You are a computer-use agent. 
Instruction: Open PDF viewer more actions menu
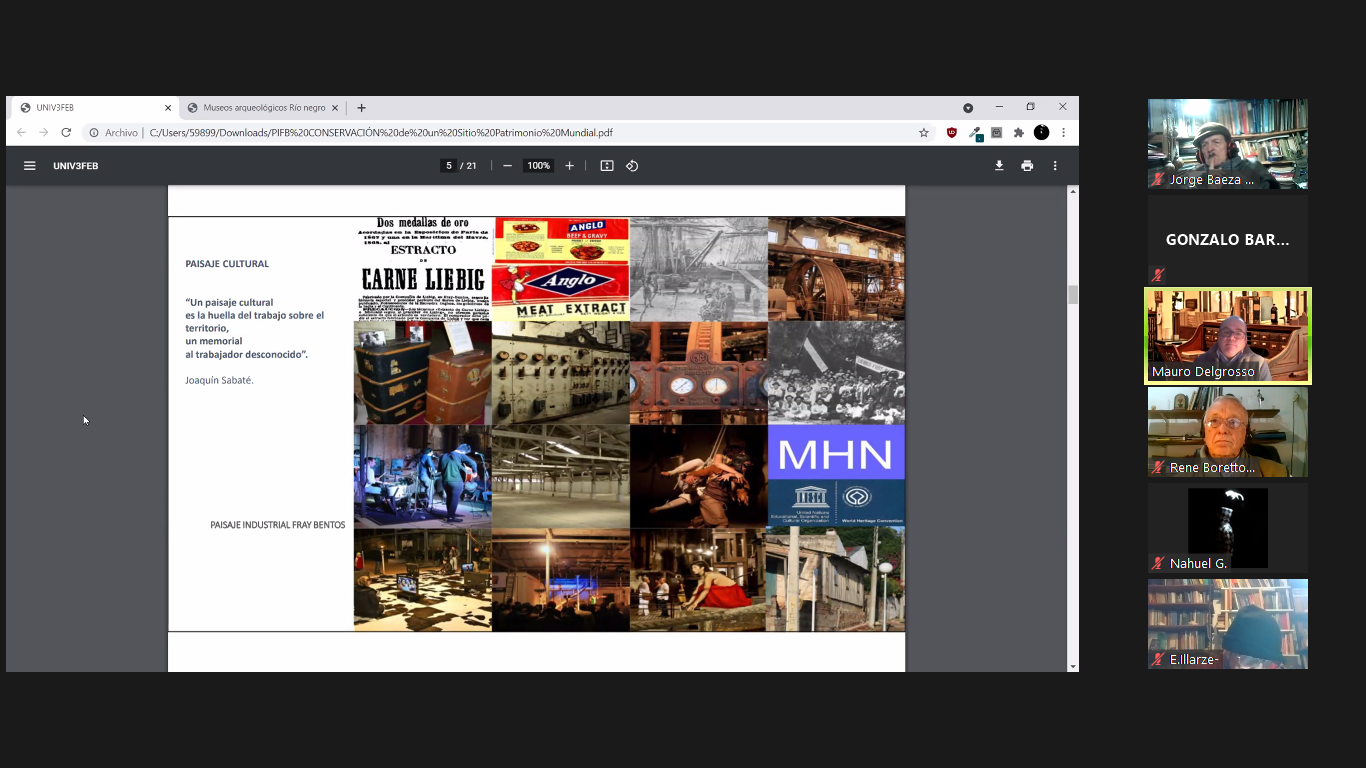1055,166
